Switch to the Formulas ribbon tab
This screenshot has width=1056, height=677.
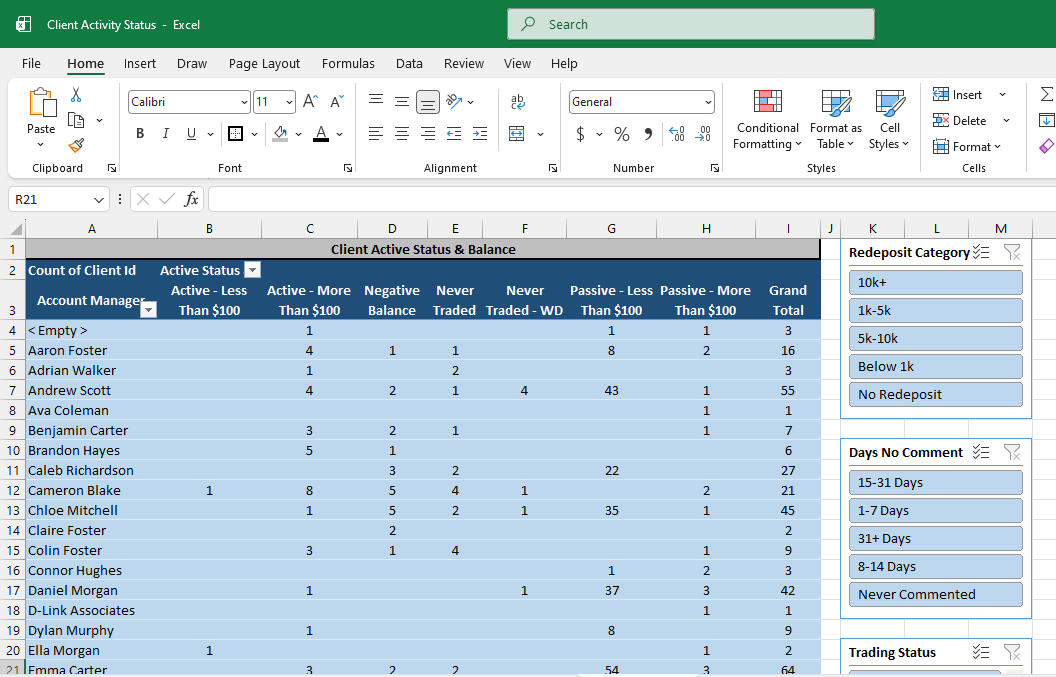348,63
